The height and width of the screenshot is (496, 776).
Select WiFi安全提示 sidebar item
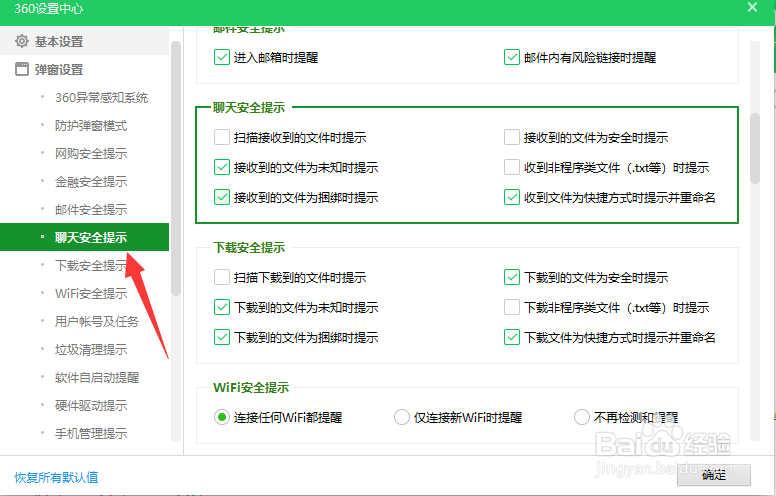coord(91,294)
